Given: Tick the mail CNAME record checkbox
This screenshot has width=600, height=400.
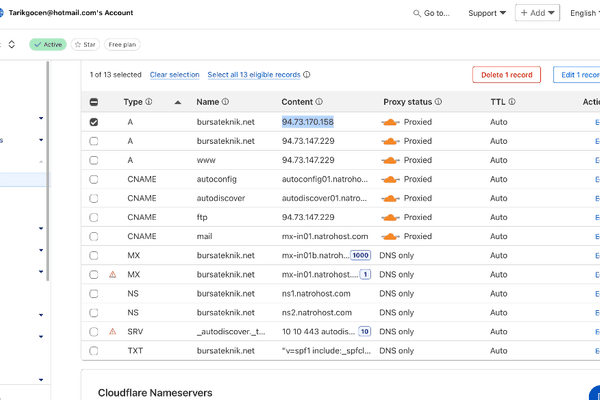Looking at the screenshot, I should pos(94,237).
